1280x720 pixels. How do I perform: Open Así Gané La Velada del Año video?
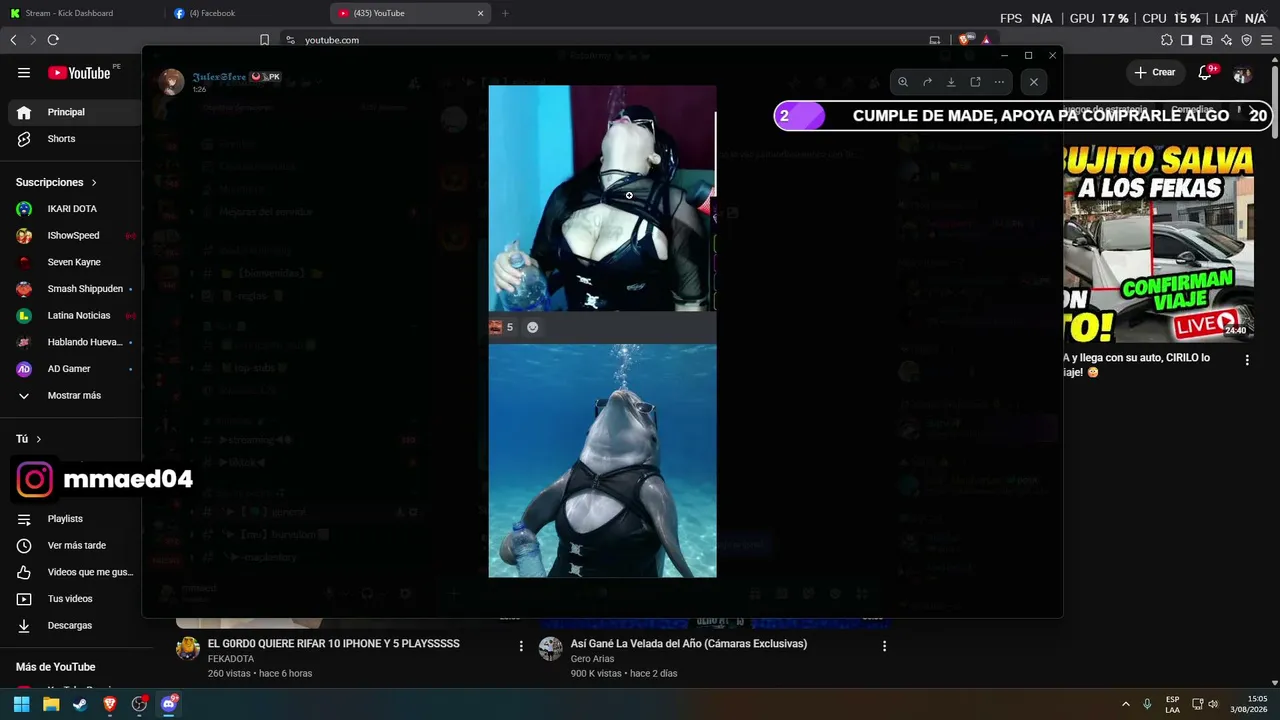point(689,644)
